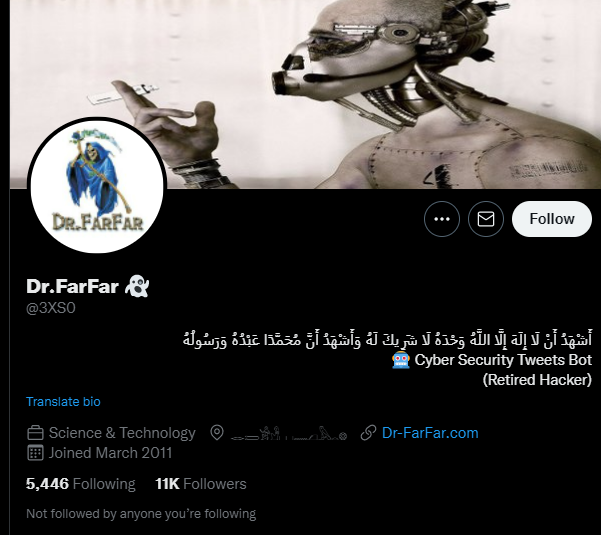
Task: Click the @3XS0 handle text
Action: click(51, 308)
